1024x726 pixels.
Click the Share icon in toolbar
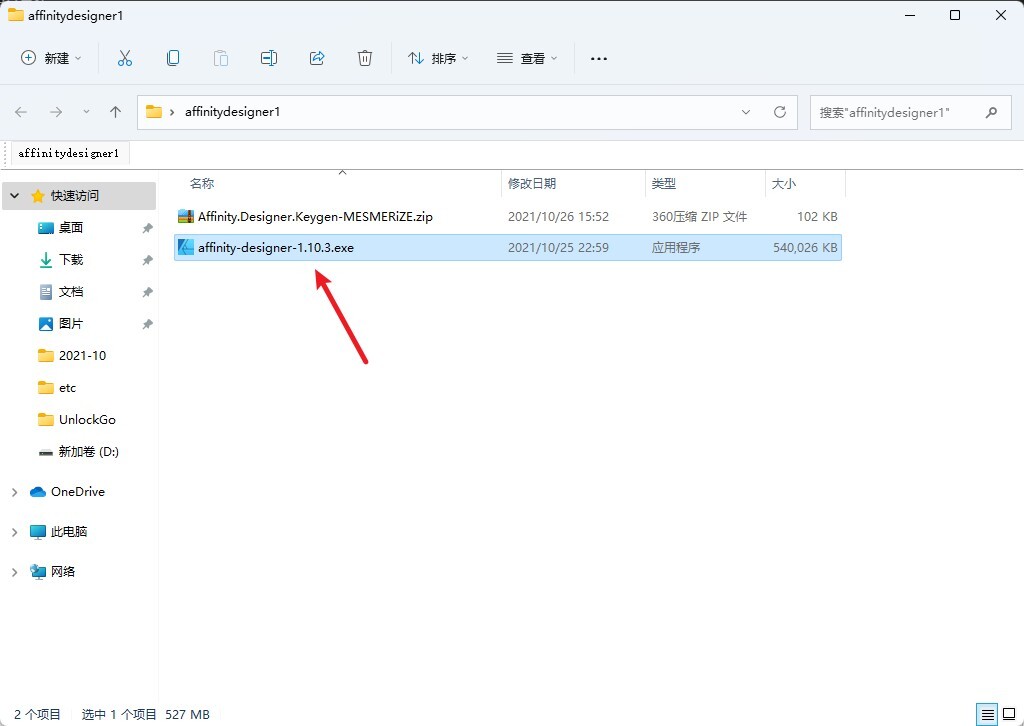coord(317,58)
